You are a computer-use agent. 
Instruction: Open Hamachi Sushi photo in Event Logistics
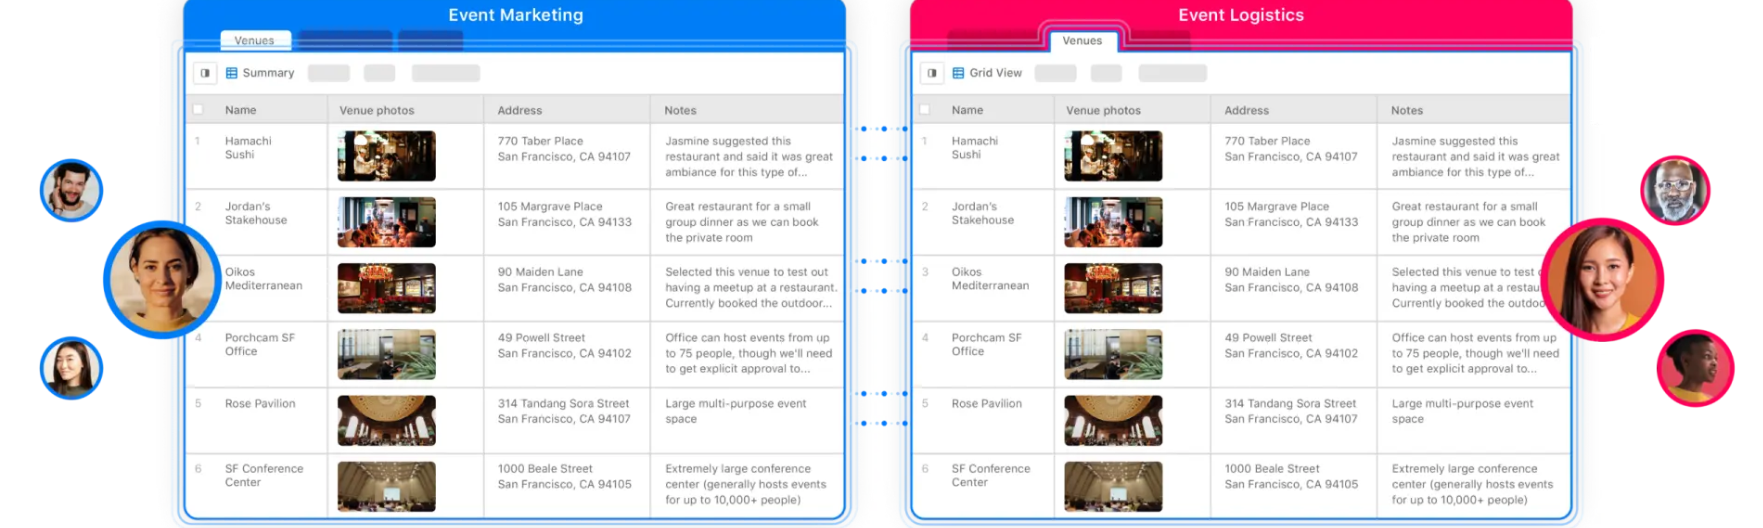tap(1113, 156)
